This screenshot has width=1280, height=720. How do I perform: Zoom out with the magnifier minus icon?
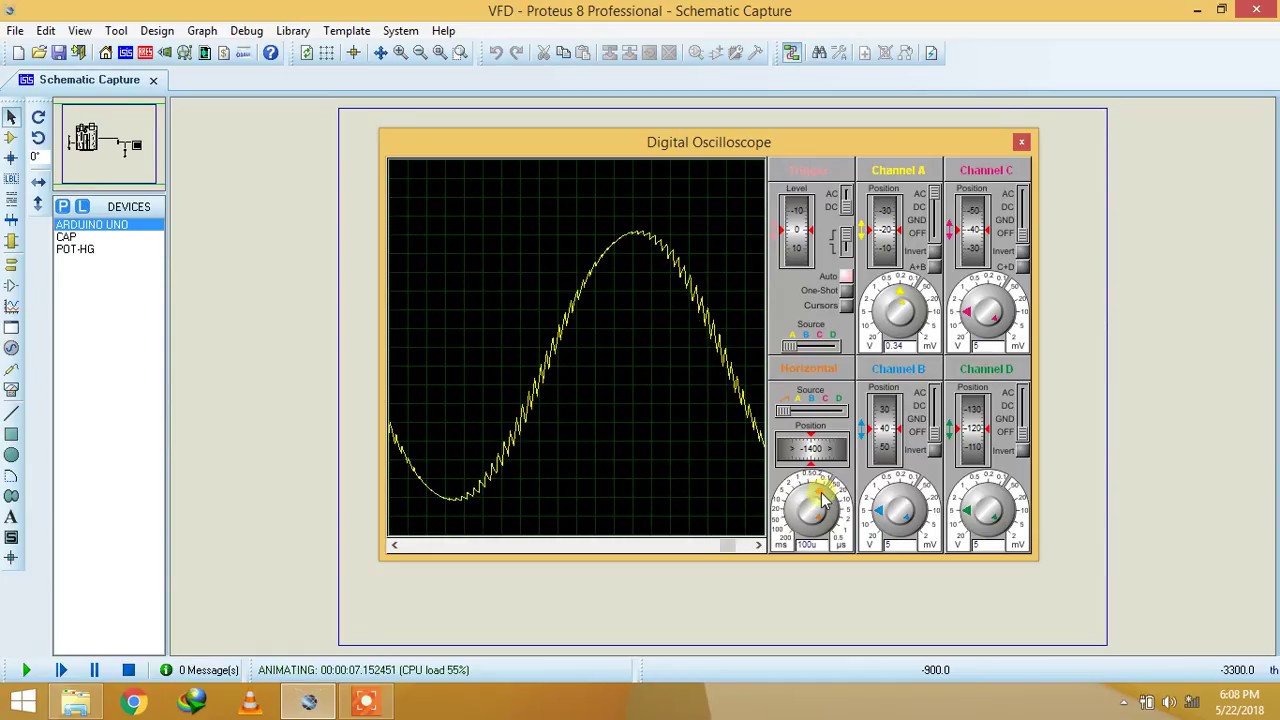420,53
